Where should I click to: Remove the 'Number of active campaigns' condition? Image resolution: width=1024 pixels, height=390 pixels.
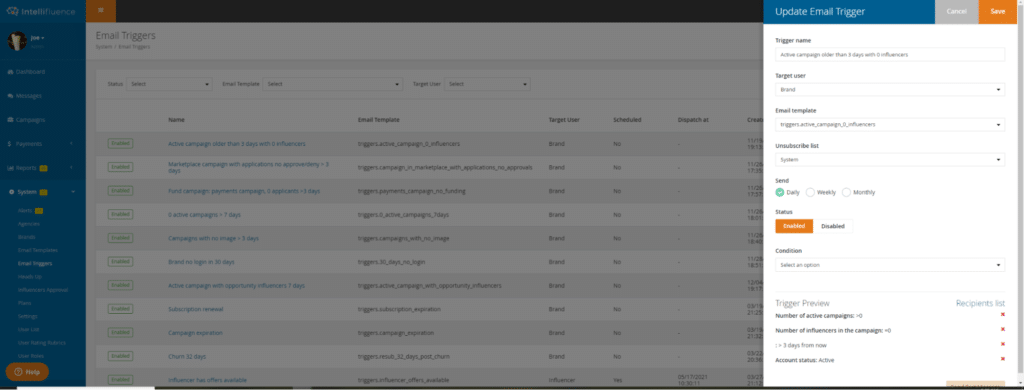point(1002,315)
